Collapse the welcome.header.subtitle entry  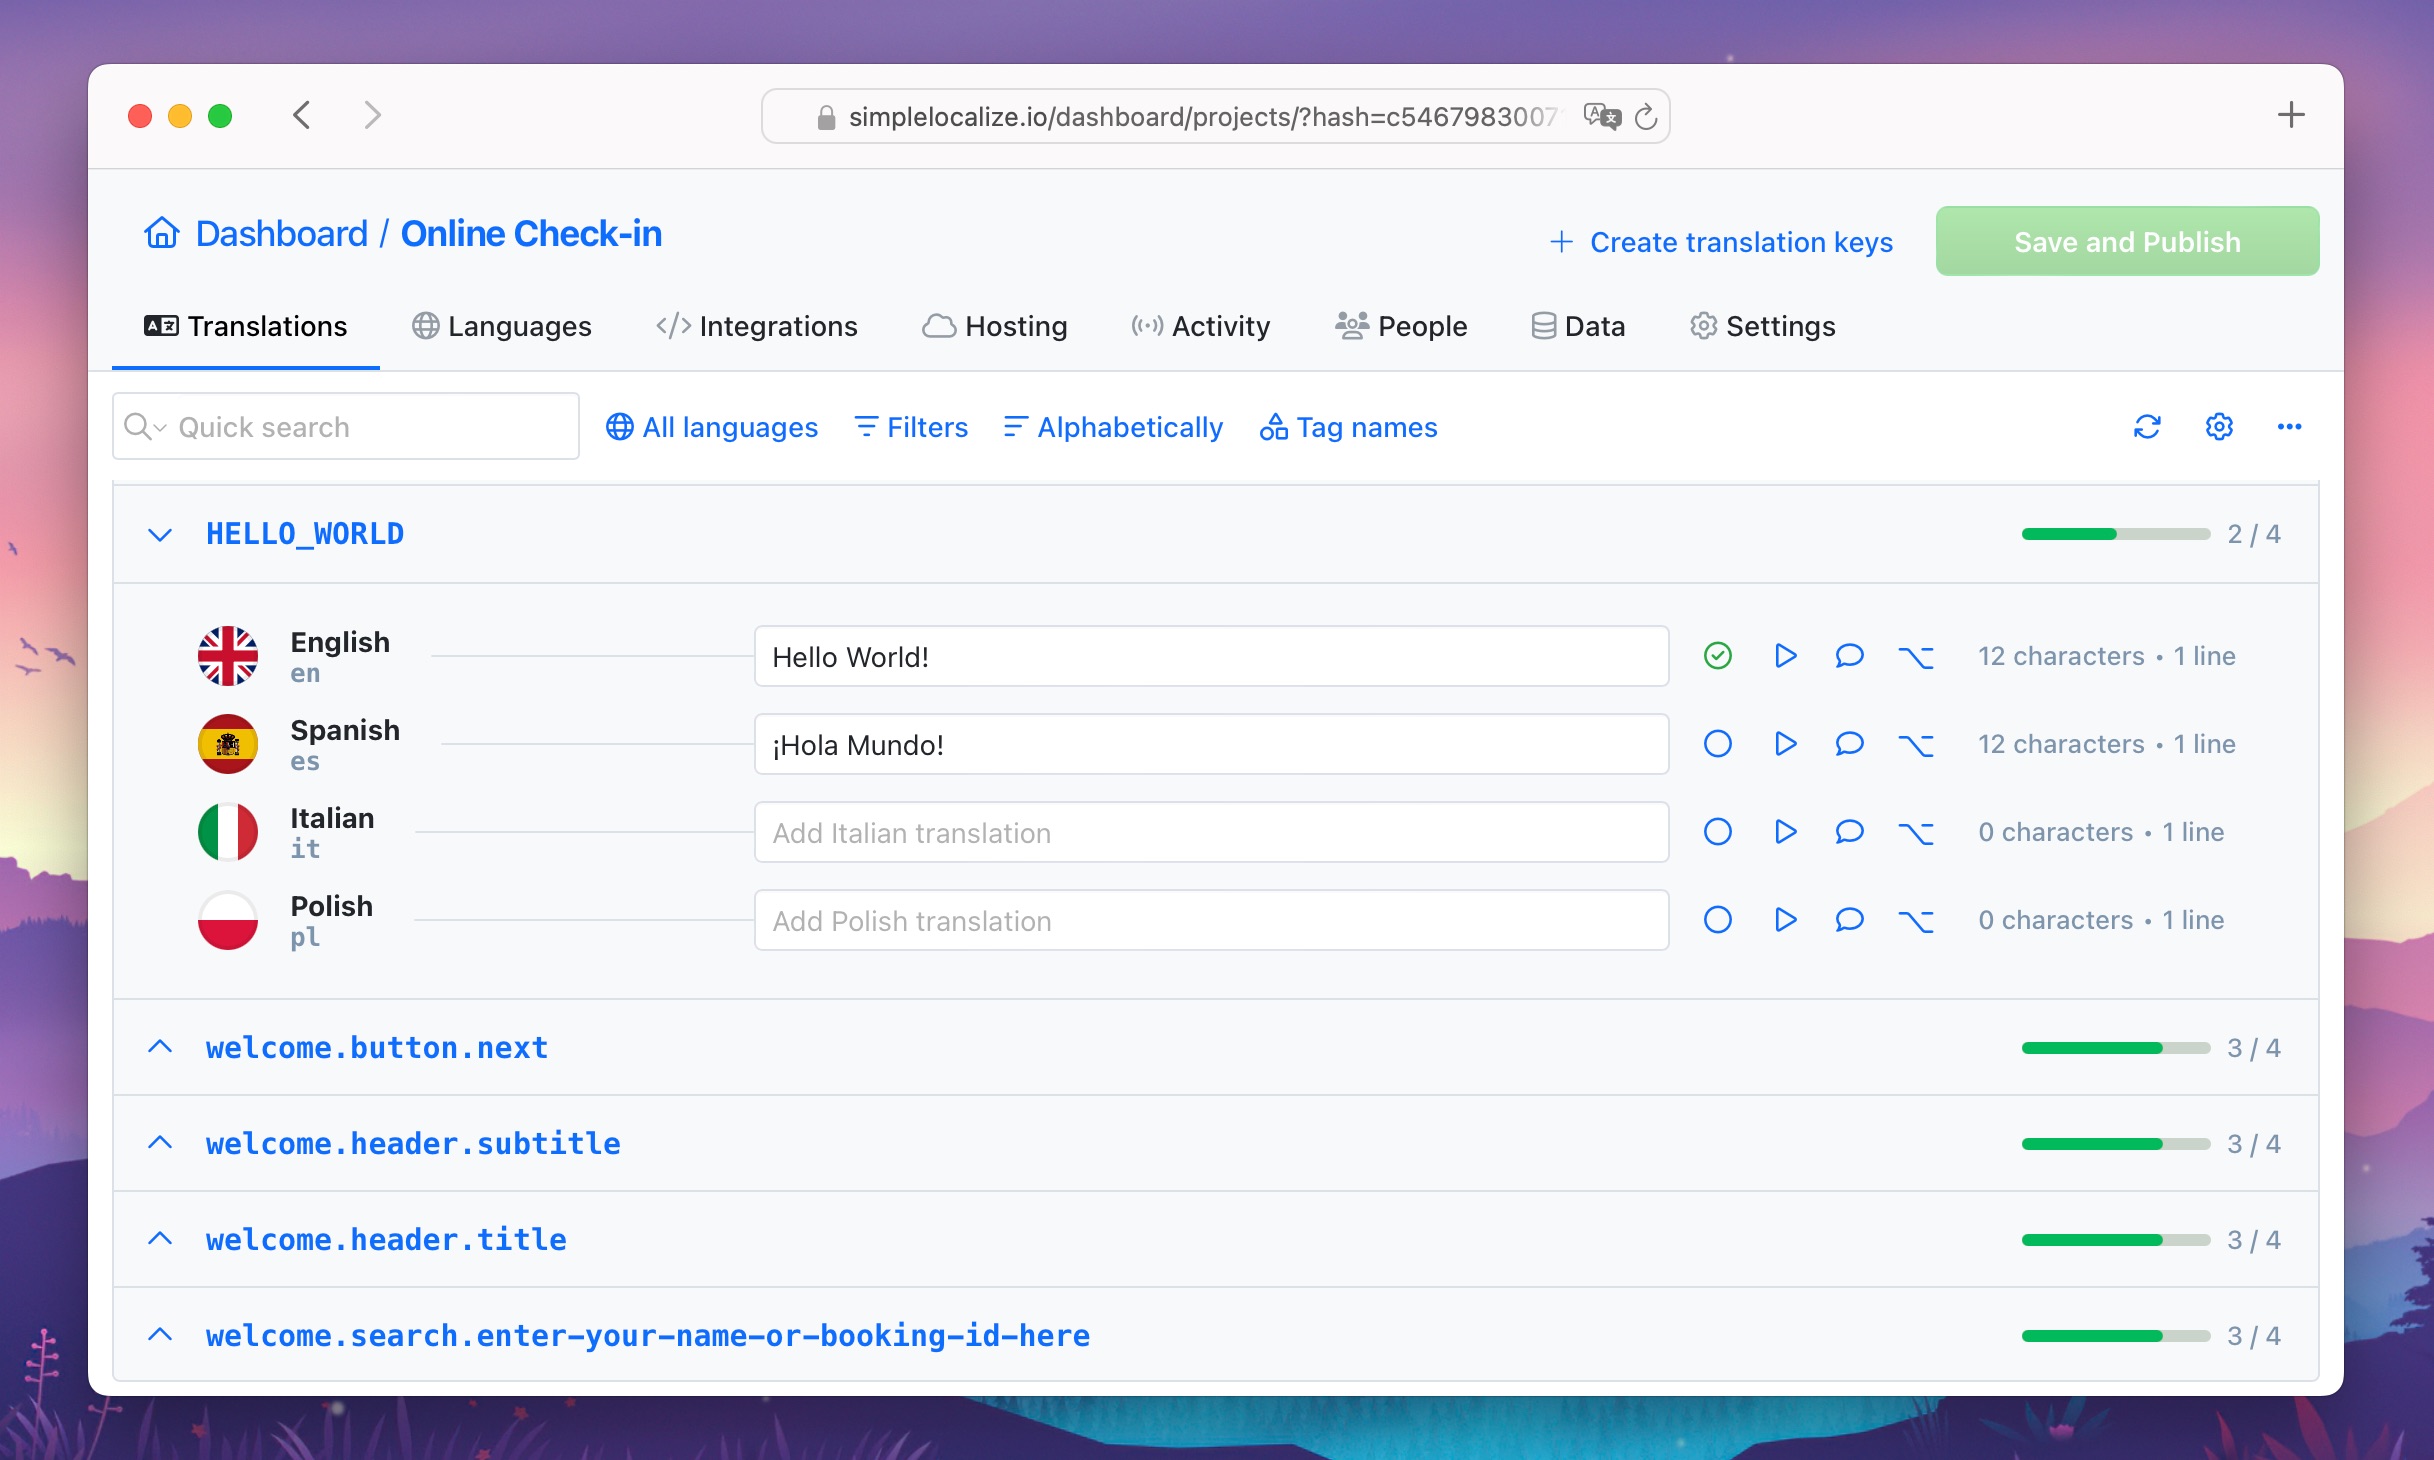(x=160, y=1142)
